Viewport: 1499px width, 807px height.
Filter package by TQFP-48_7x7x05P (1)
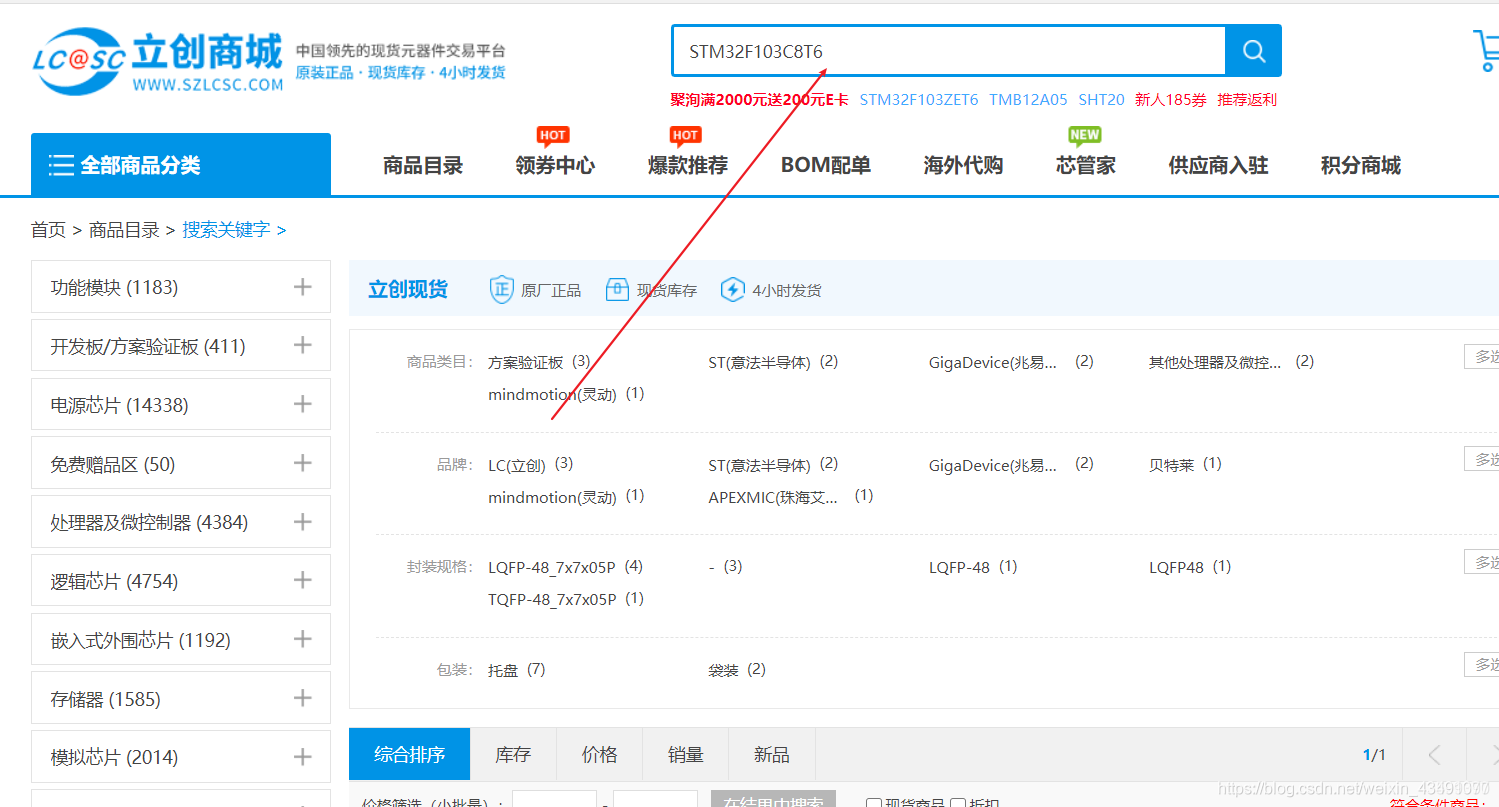565,599
